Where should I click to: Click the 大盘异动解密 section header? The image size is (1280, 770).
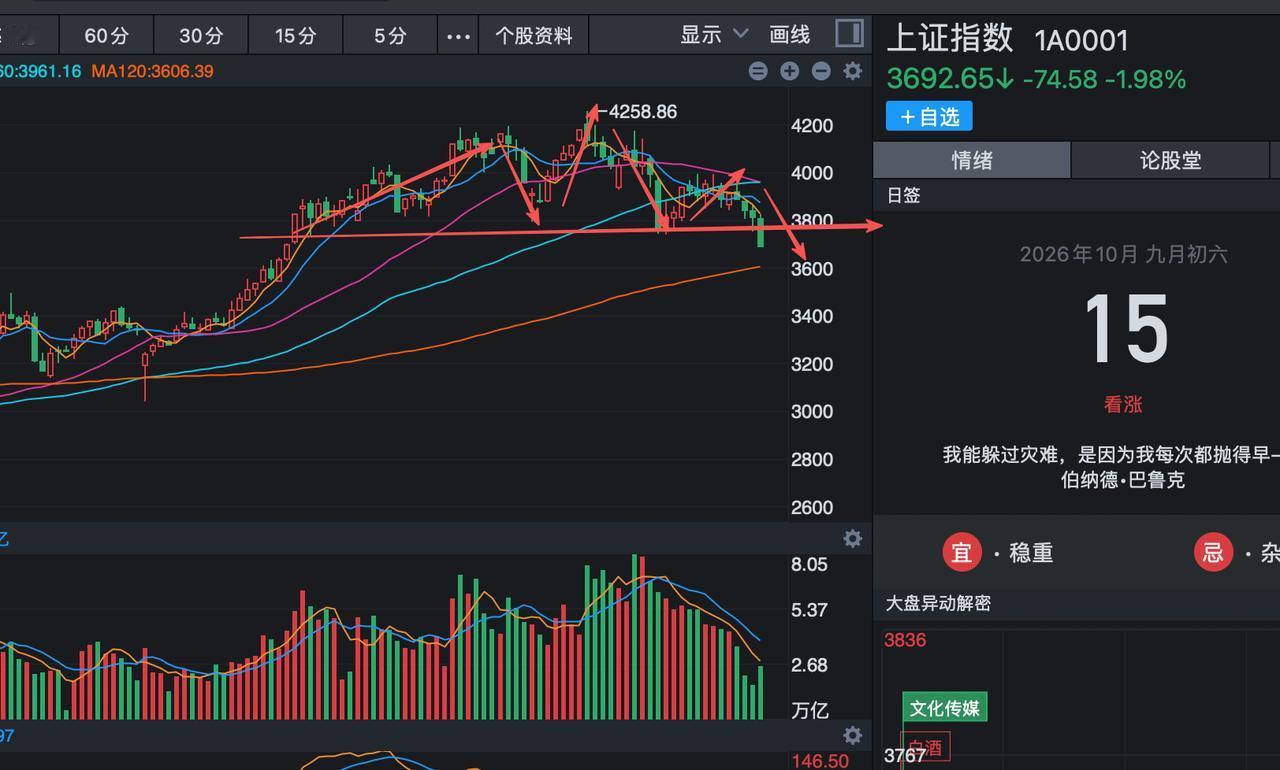[938, 603]
